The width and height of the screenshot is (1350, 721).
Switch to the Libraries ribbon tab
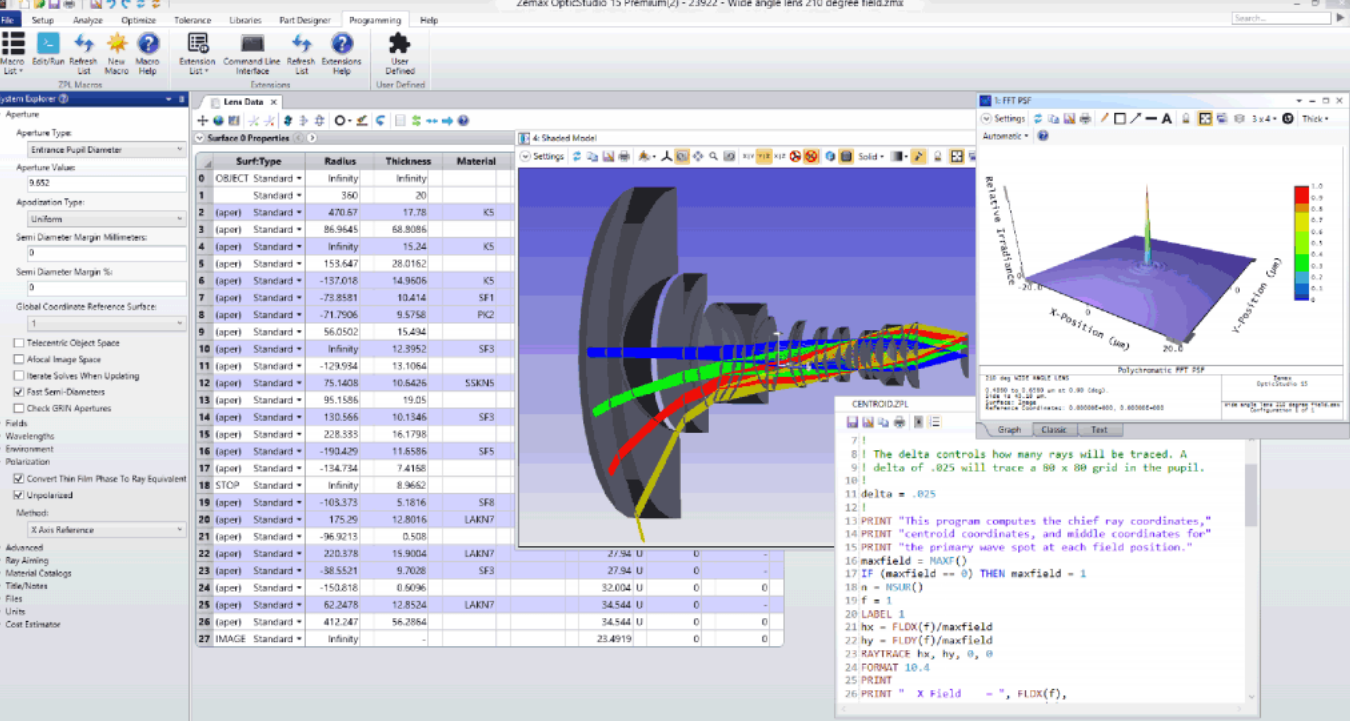click(245, 20)
